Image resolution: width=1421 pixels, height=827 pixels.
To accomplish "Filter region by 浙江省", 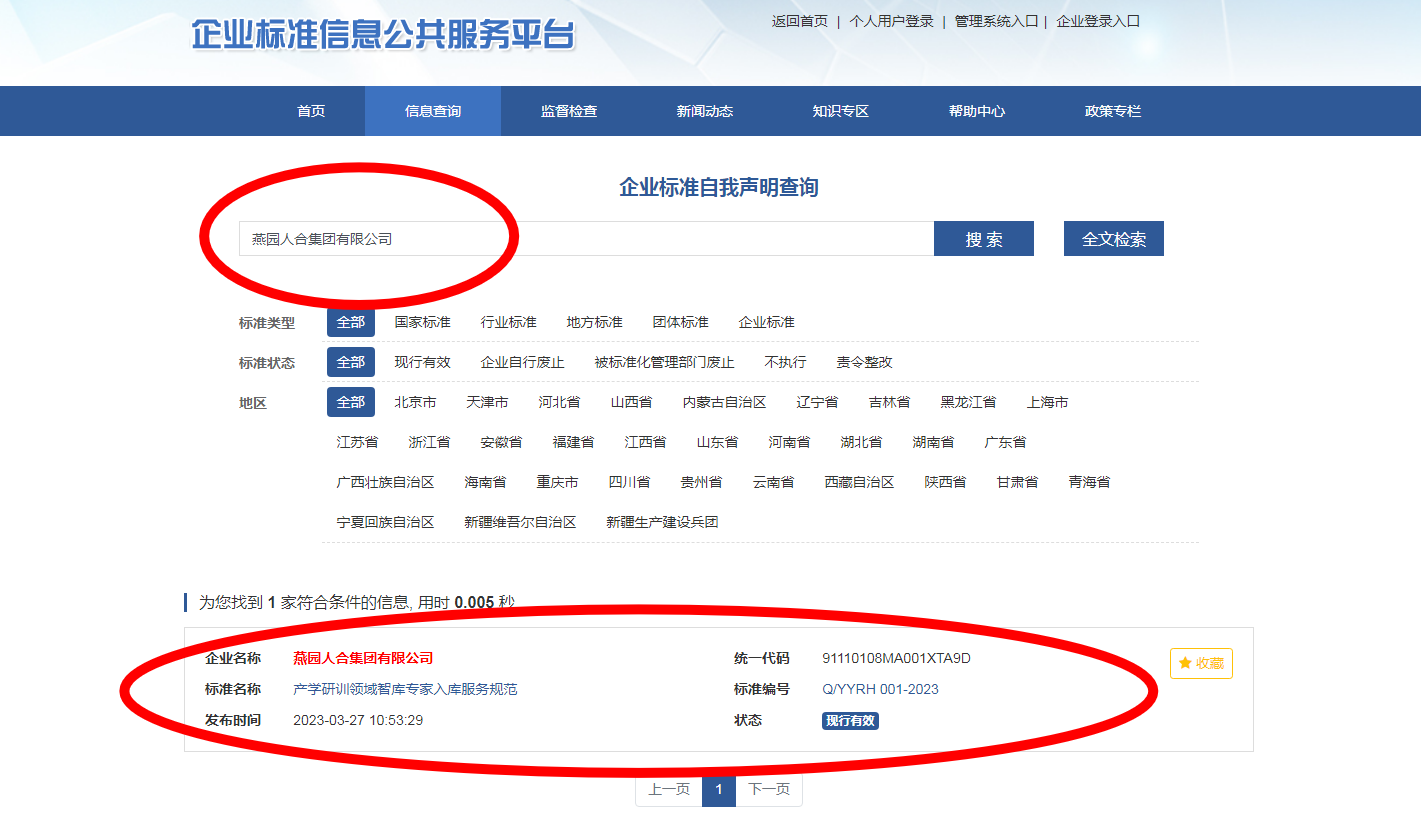I will point(430,442).
